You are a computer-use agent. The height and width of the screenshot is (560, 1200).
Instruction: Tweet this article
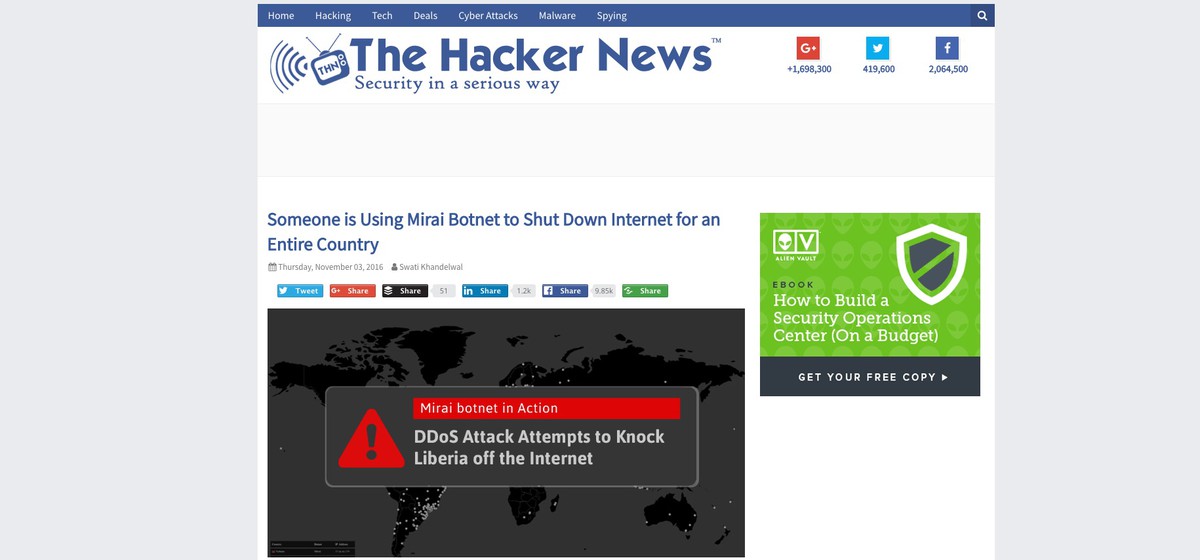[300, 291]
